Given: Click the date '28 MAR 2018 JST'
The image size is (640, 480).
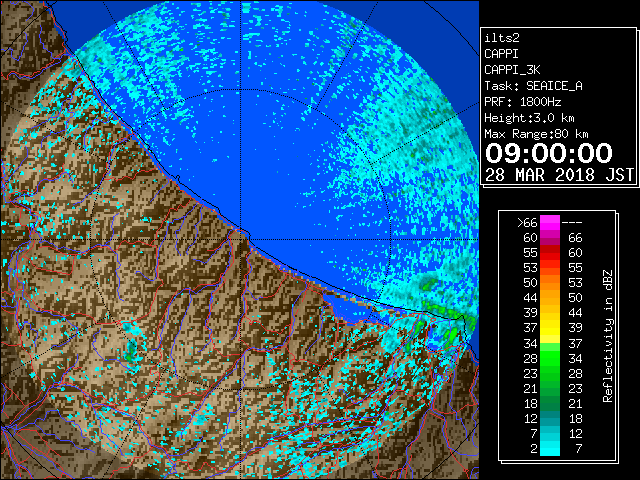Looking at the screenshot, I should [559, 175].
